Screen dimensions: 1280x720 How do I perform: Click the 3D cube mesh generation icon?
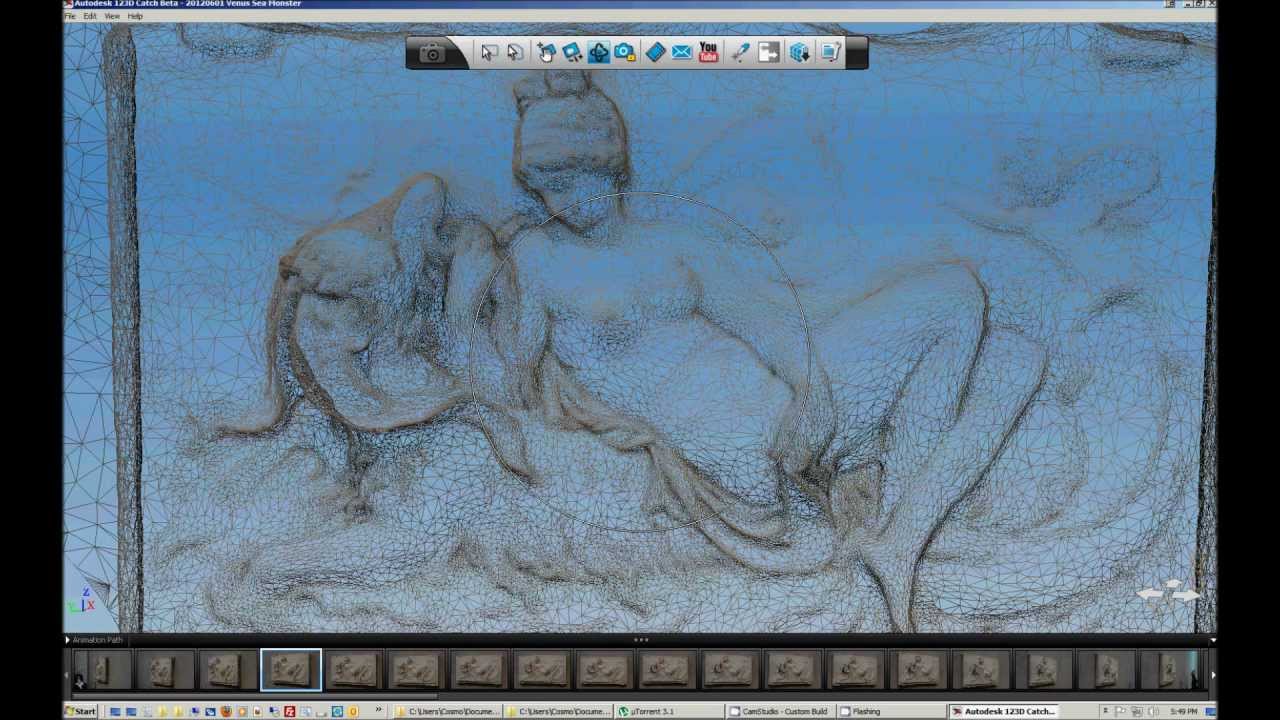pyautogui.click(x=800, y=53)
